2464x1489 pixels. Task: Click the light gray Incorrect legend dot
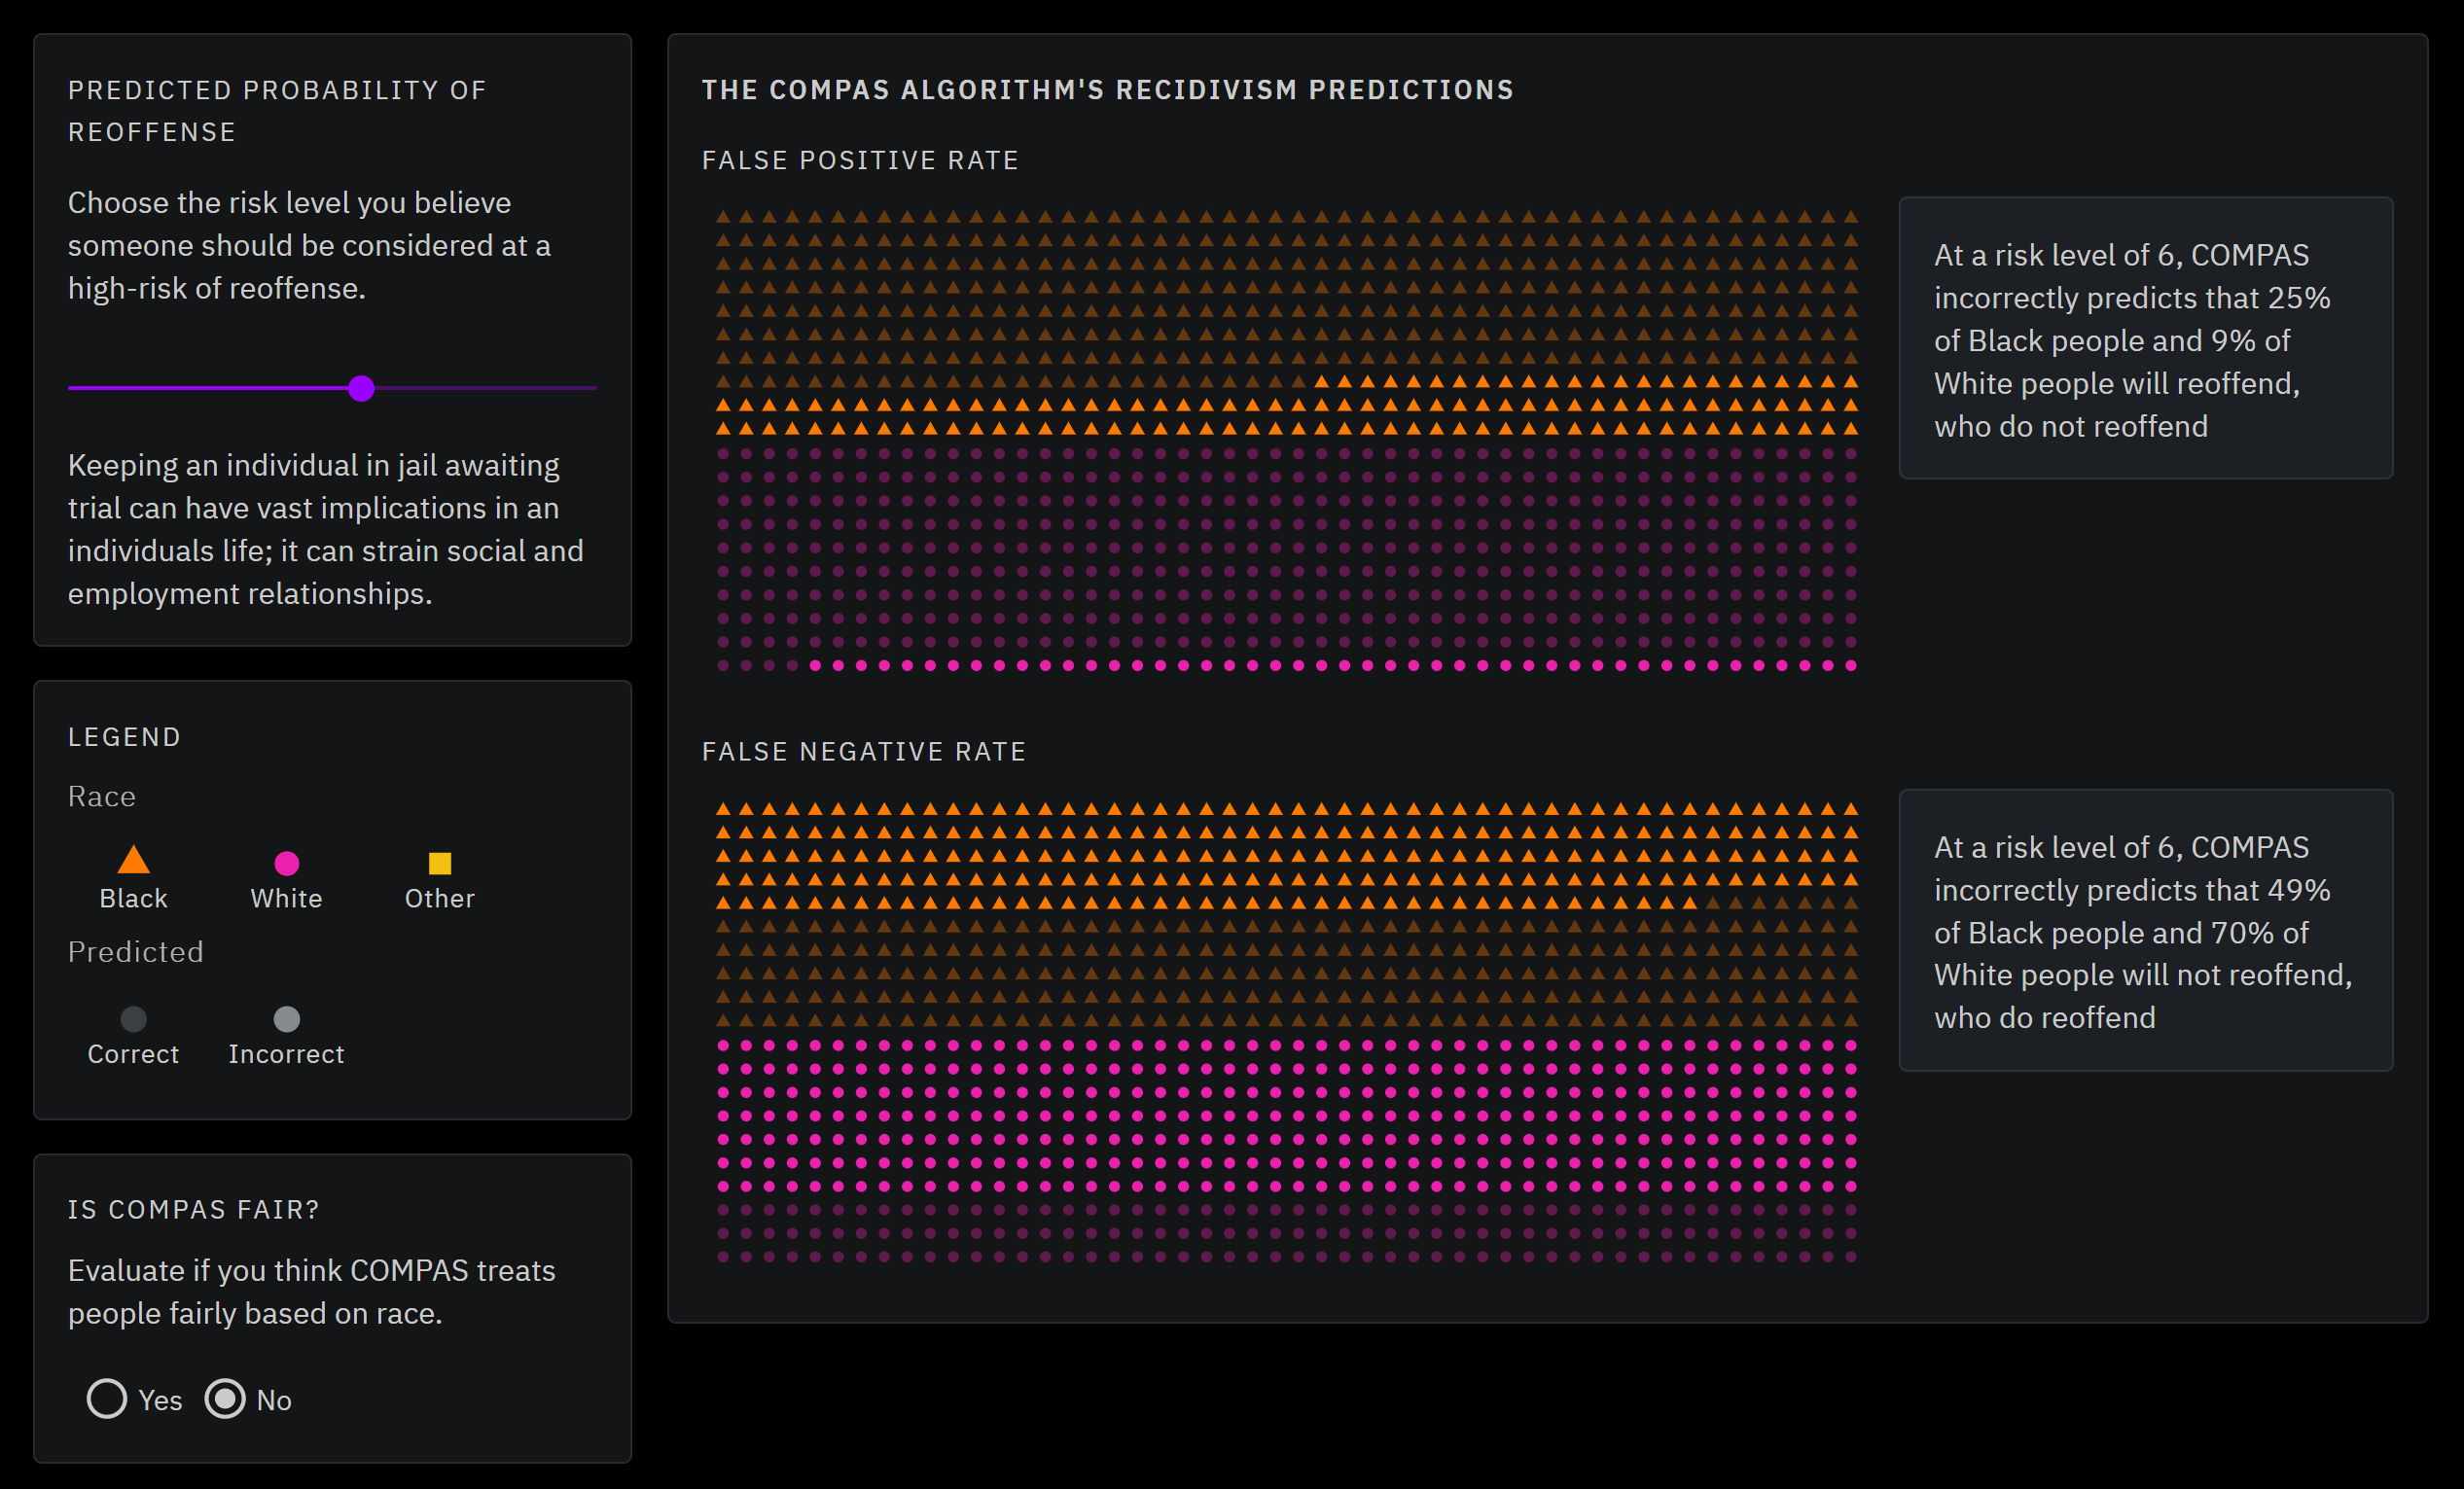click(x=286, y=1019)
